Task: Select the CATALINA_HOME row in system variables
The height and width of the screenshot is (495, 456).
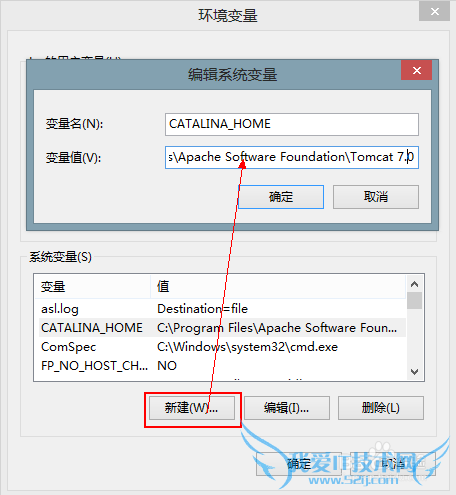Action: click(x=222, y=328)
